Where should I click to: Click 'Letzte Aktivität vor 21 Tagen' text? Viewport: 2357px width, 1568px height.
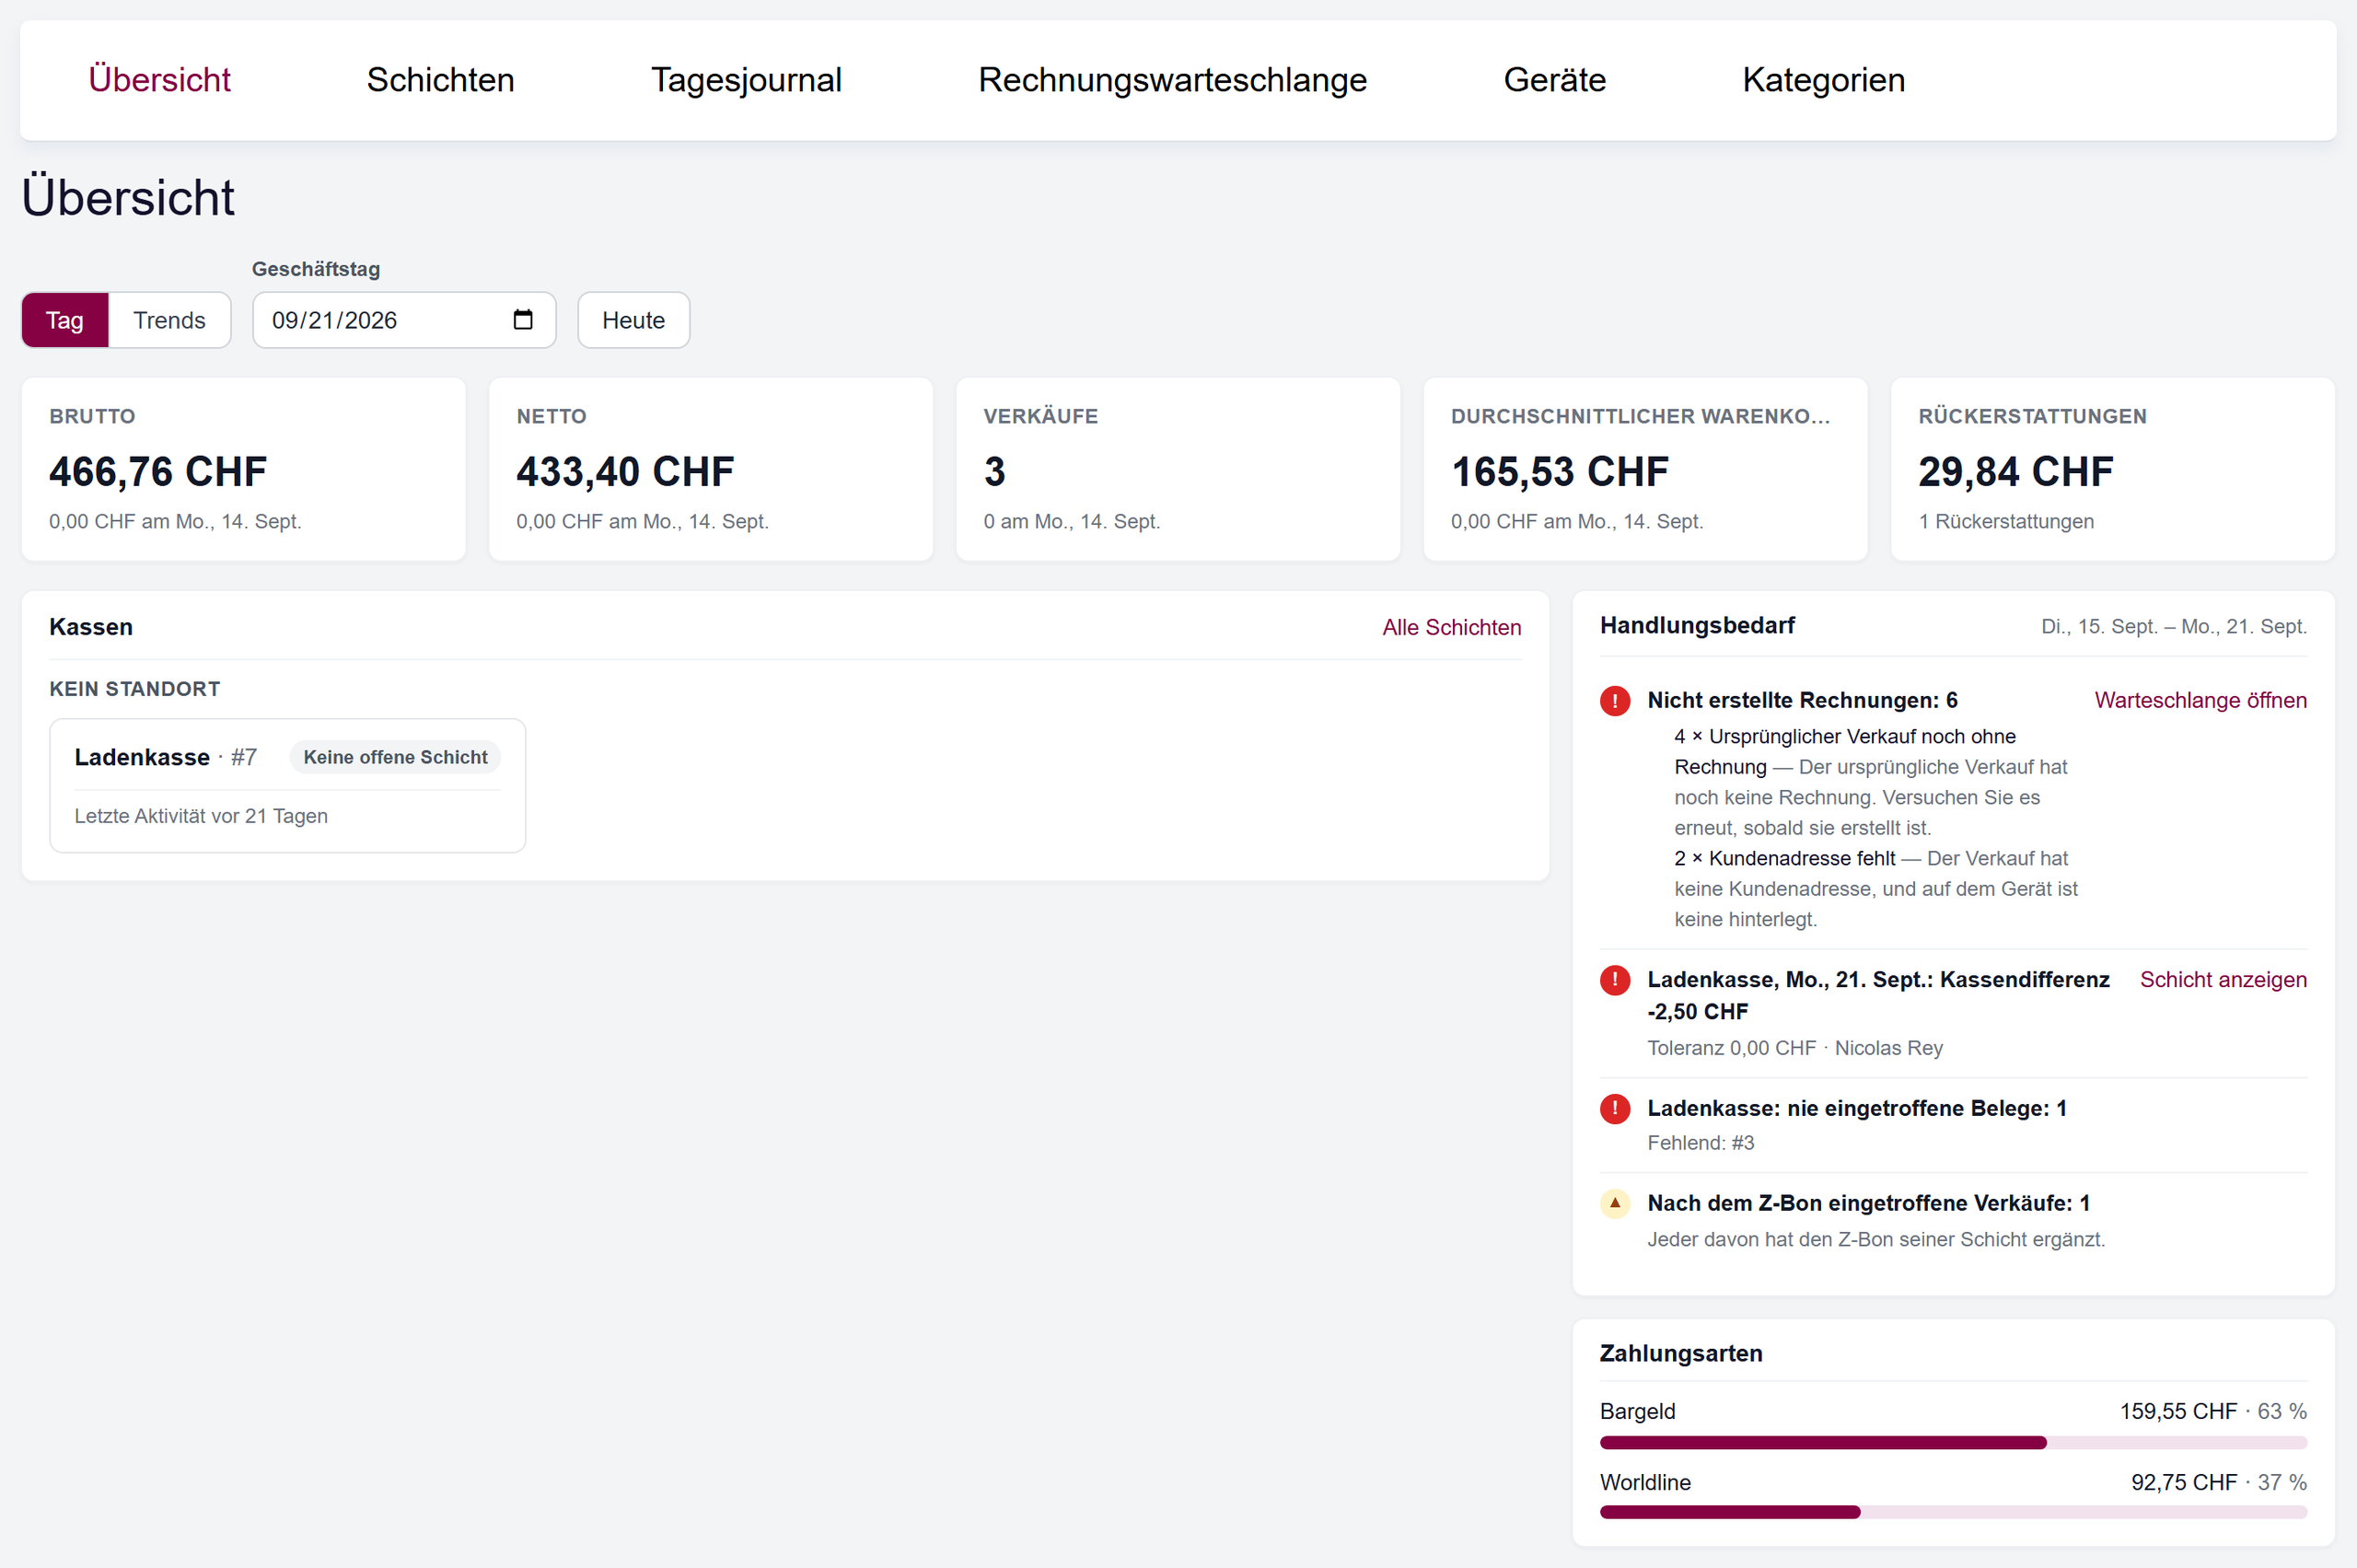pos(201,816)
